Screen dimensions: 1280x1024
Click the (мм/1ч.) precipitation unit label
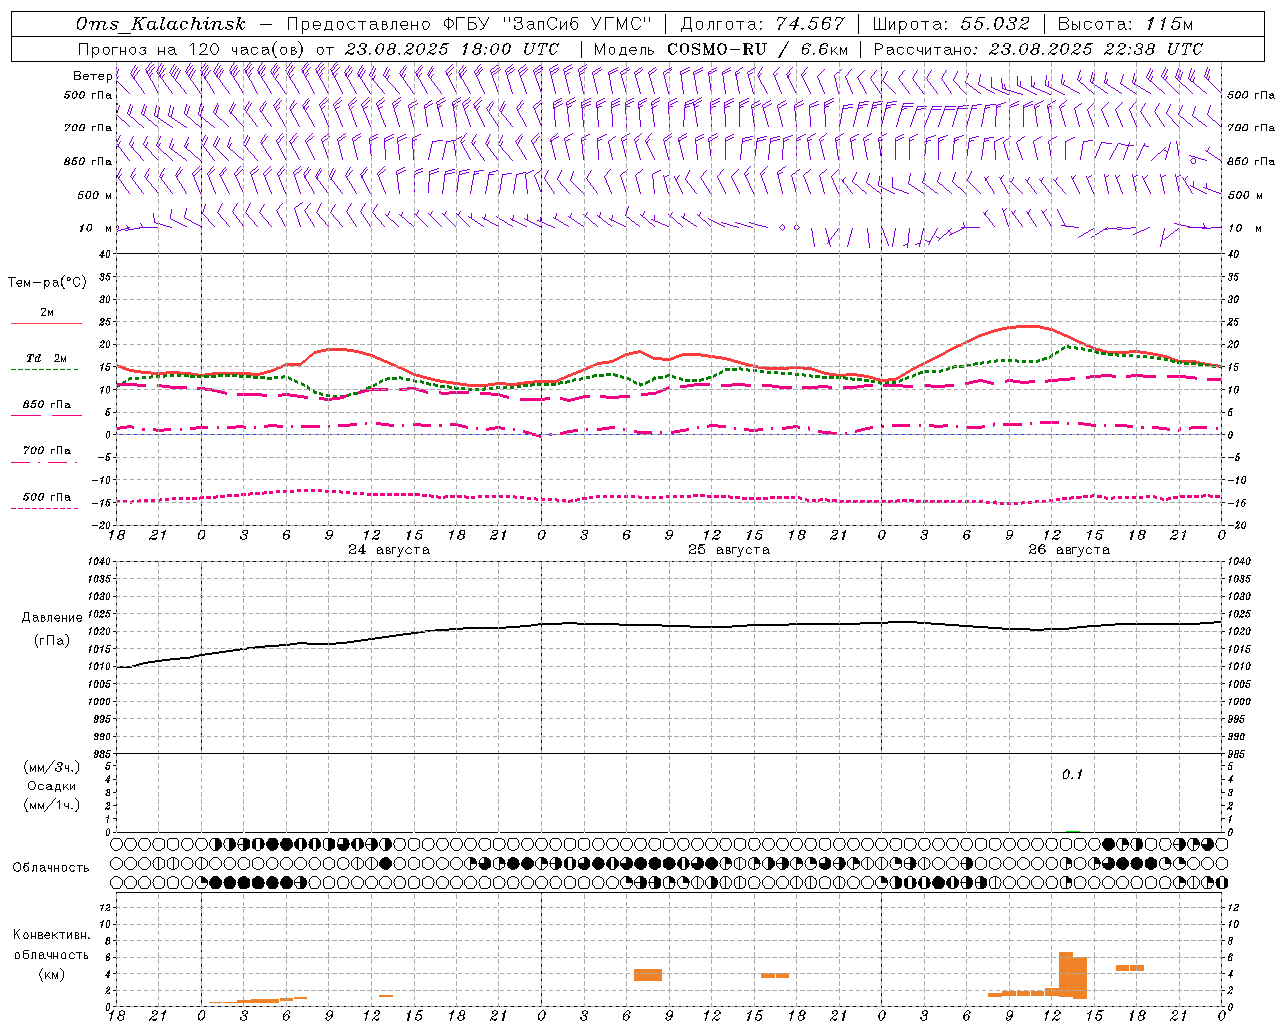(52, 805)
